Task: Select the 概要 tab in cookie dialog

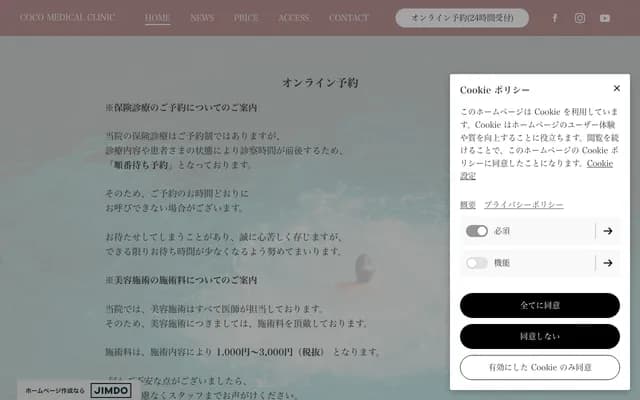Action: tap(467, 205)
